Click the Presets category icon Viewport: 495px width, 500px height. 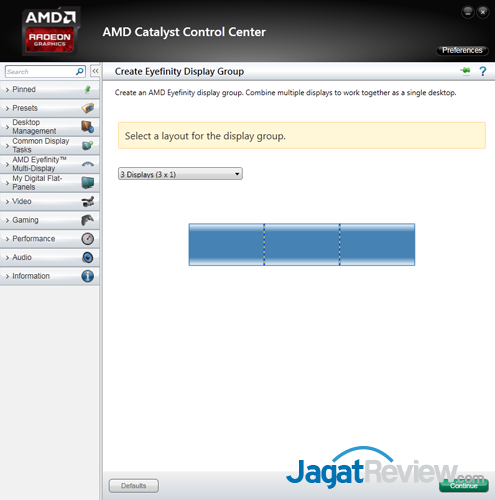click(x=88, y=108)
